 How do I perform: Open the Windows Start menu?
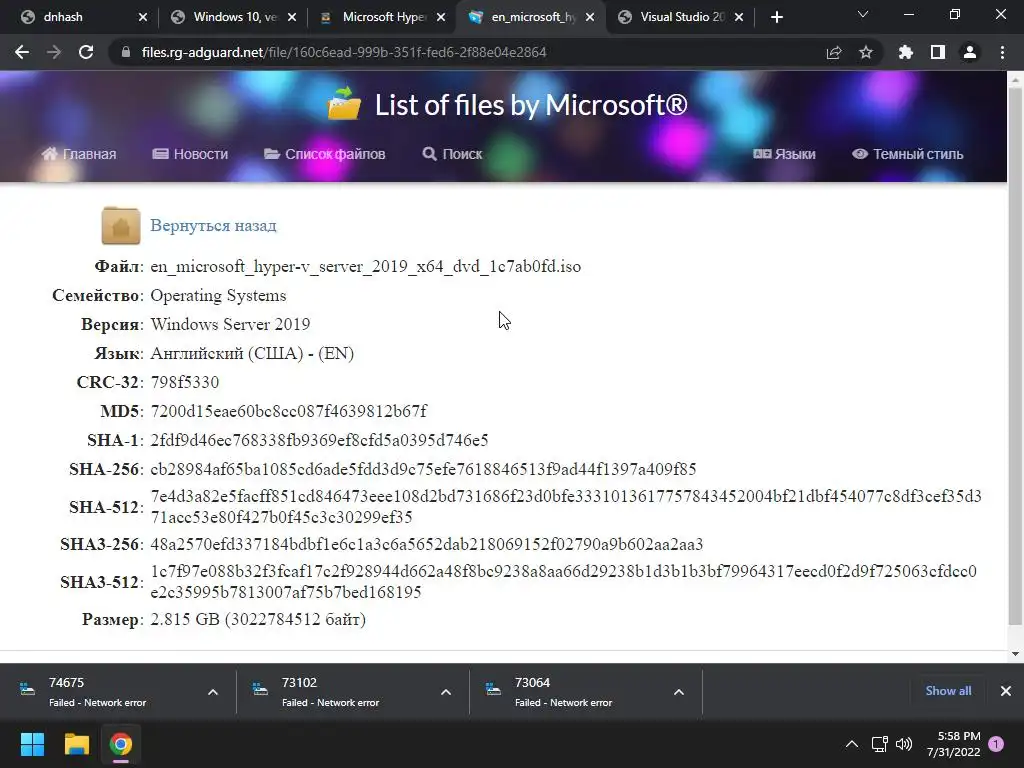[x=32, y=744]
